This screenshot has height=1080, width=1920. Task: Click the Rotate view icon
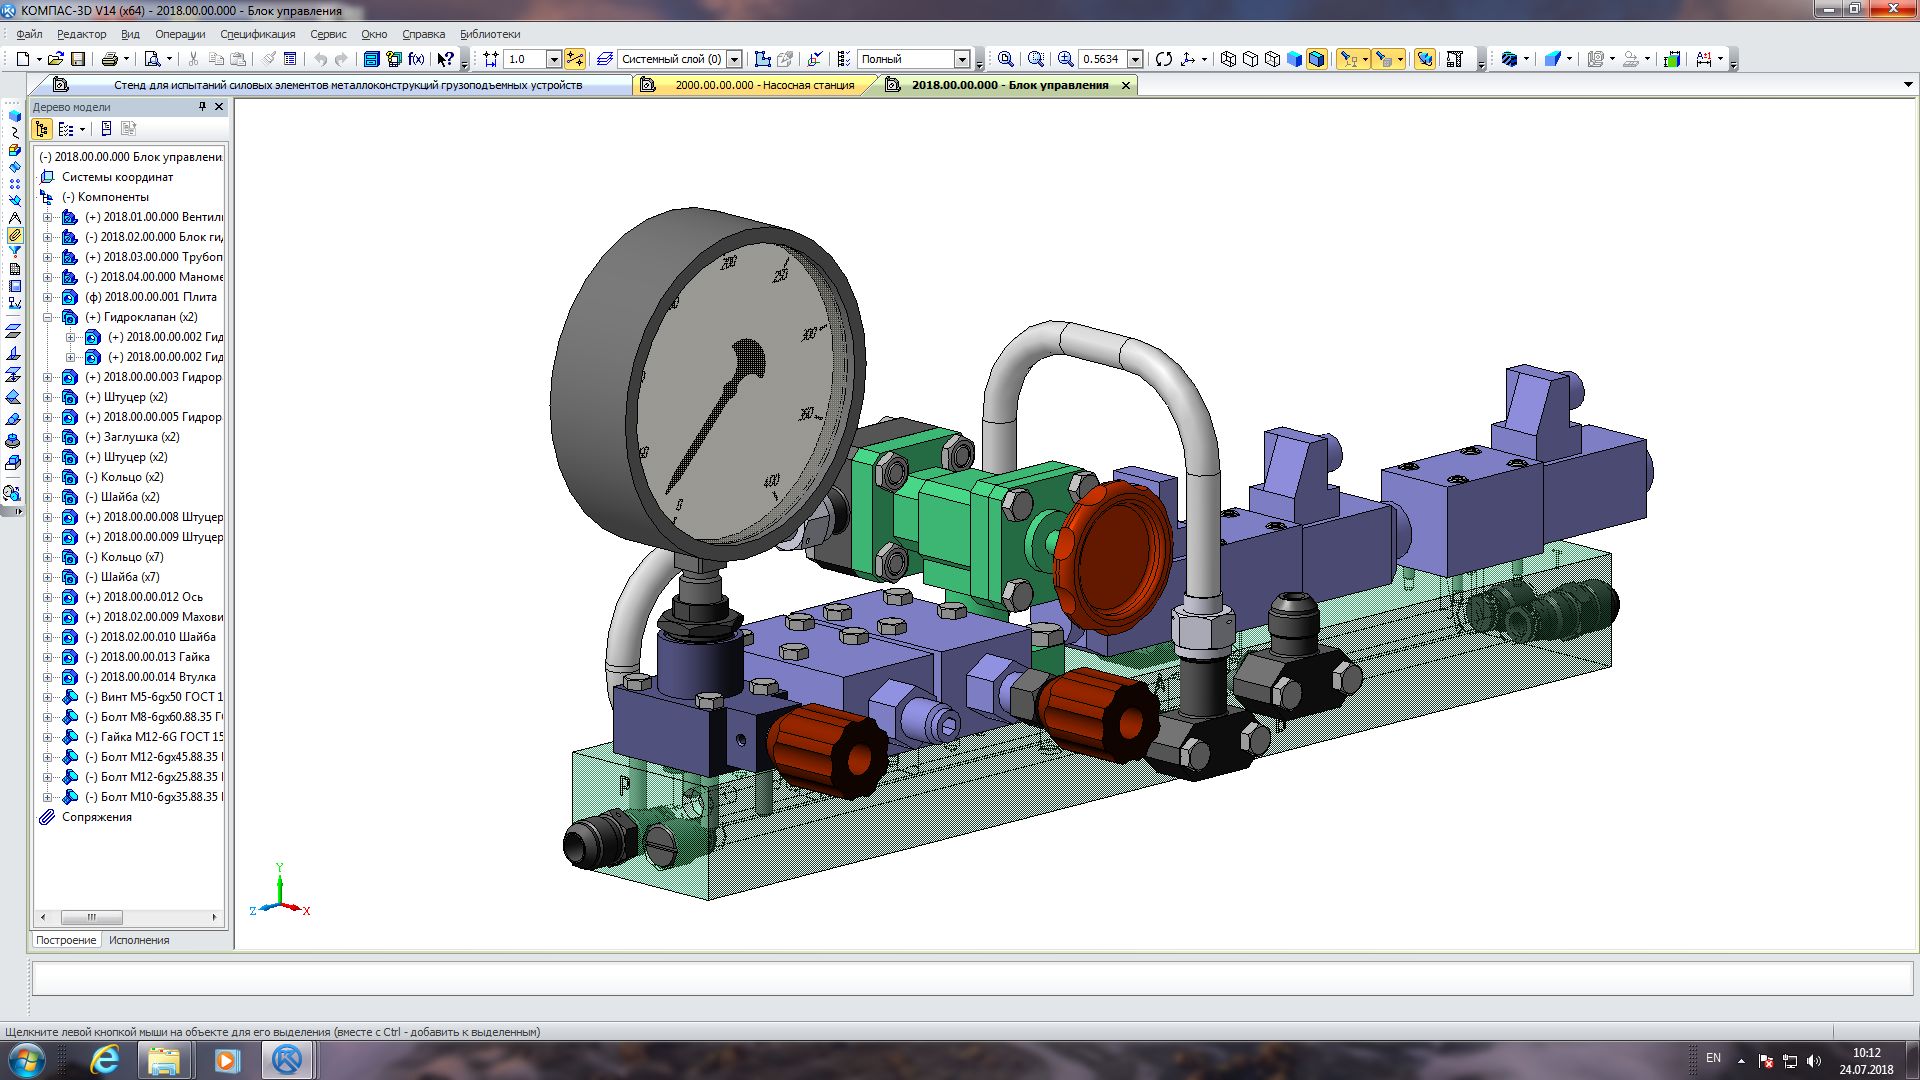(x=1163, y=59)
